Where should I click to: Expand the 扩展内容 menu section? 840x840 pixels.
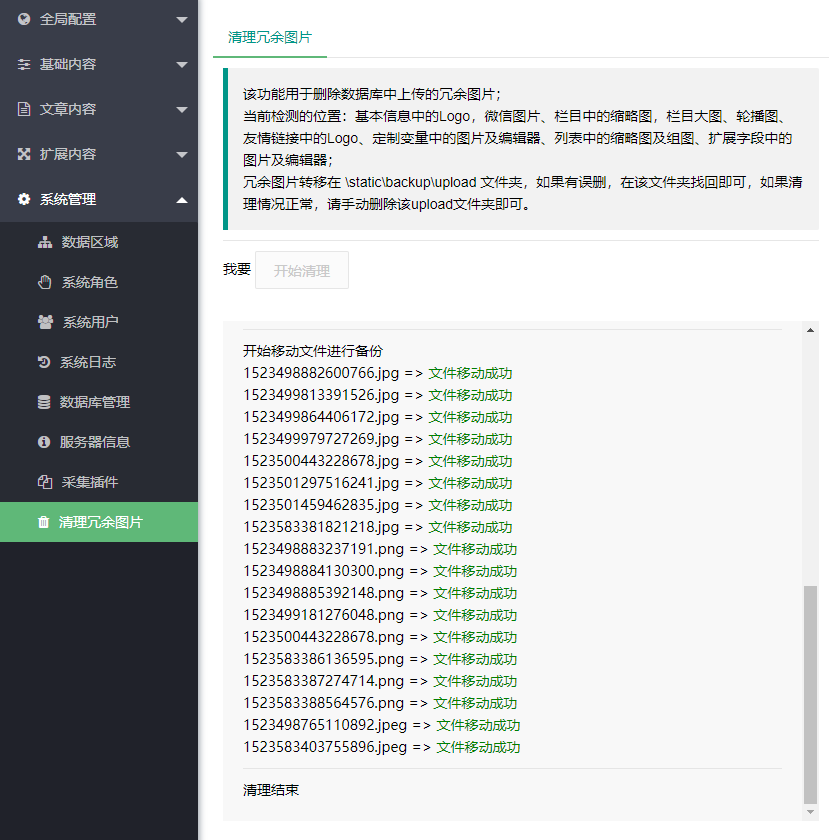[x=100, y=153]
